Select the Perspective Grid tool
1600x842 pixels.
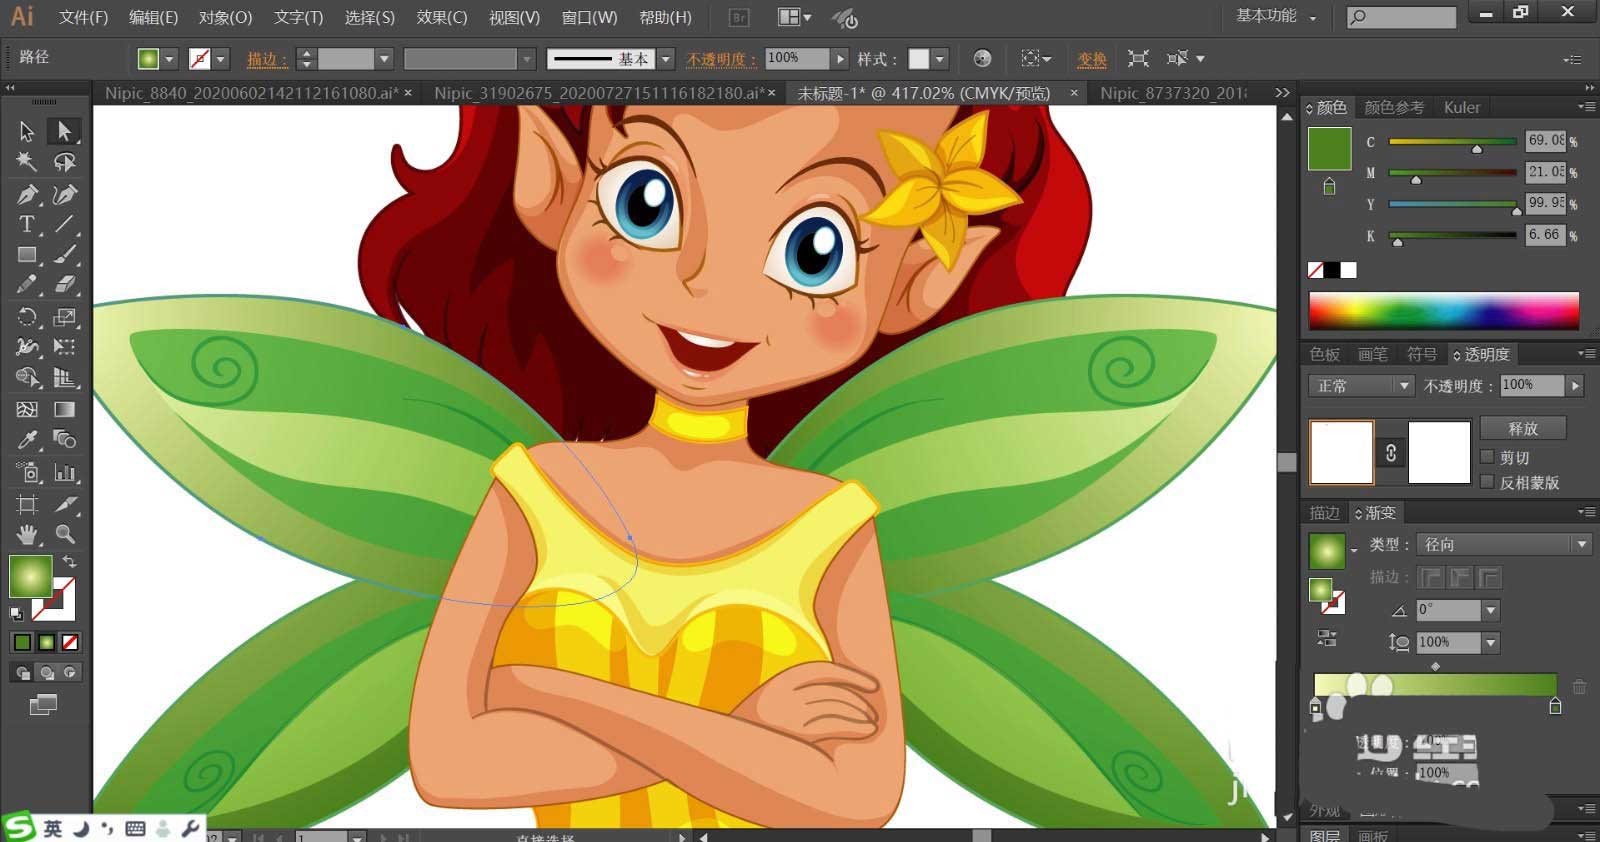64,378
